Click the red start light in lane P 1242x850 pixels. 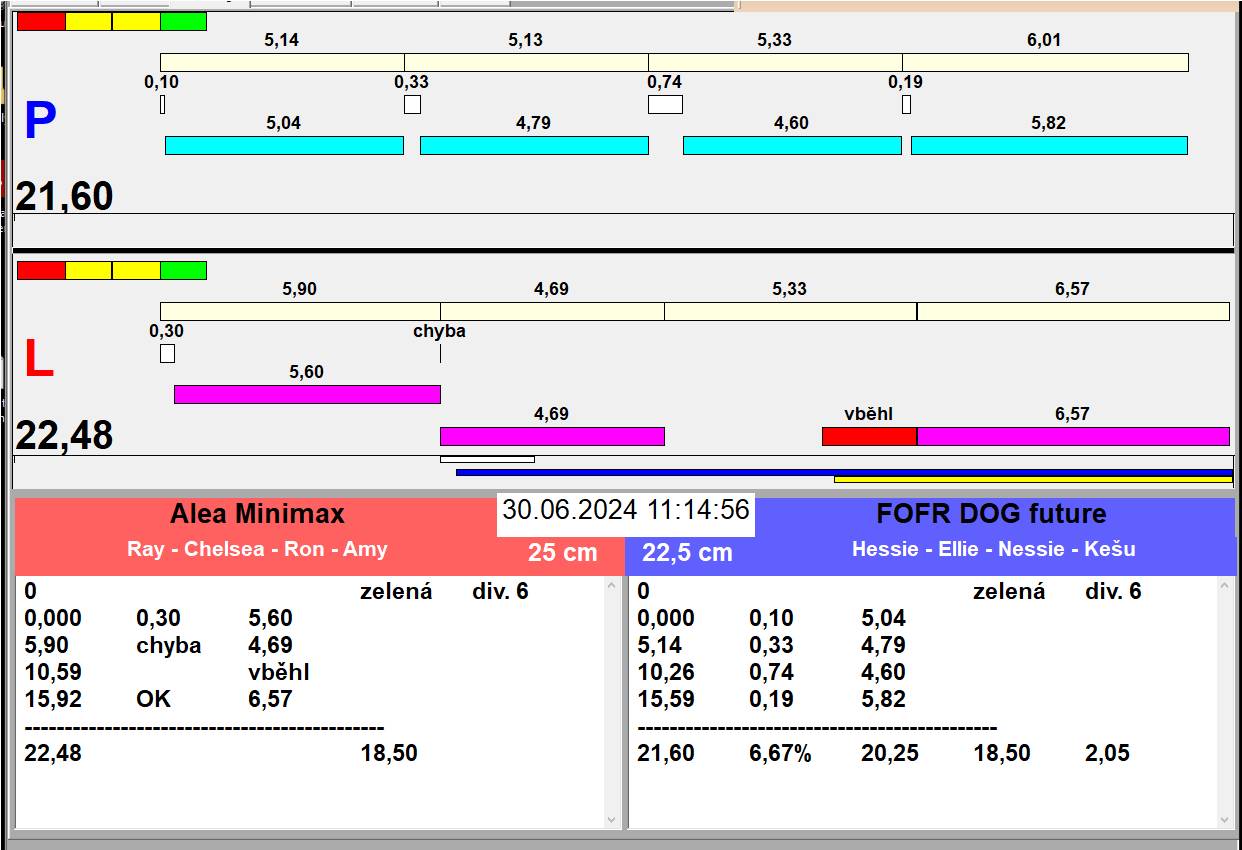click(41, 21)
